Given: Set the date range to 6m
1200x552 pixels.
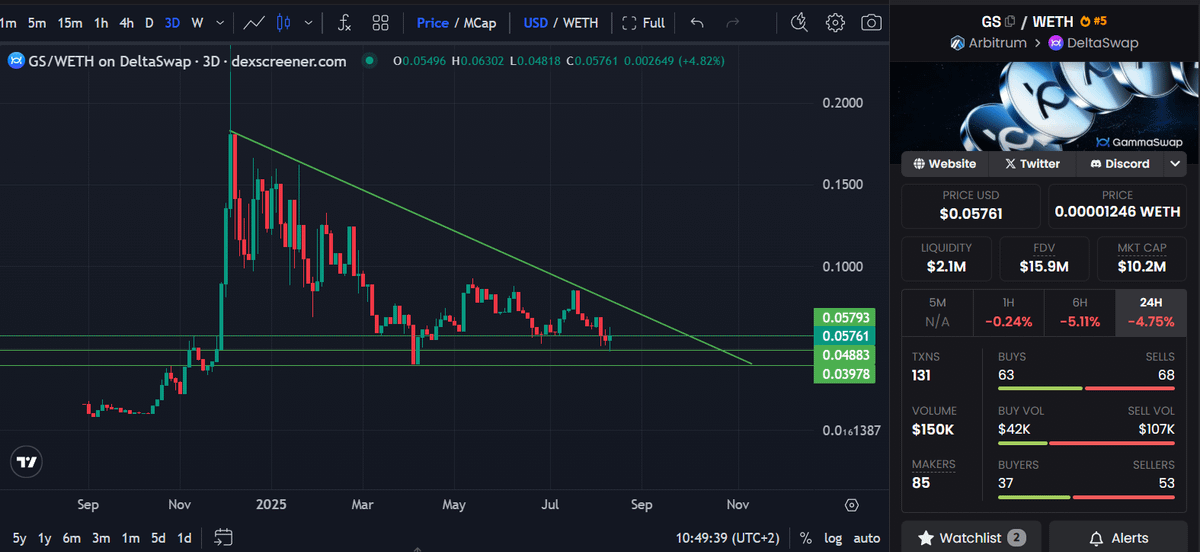Looking at the screenshot, I should (72, 538).
